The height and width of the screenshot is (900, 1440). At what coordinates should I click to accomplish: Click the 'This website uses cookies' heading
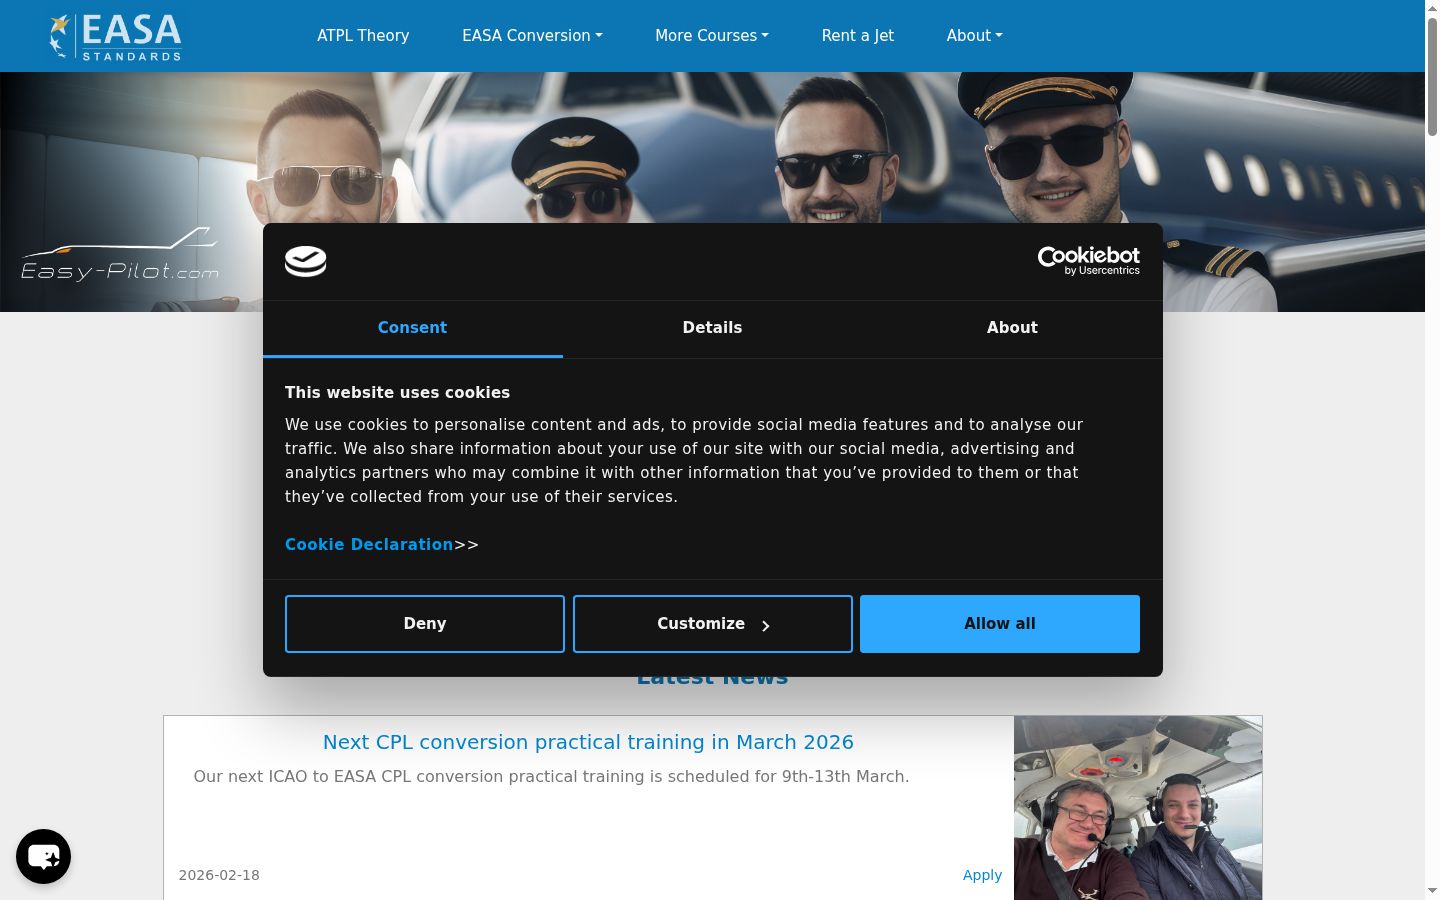pos(397,393)
